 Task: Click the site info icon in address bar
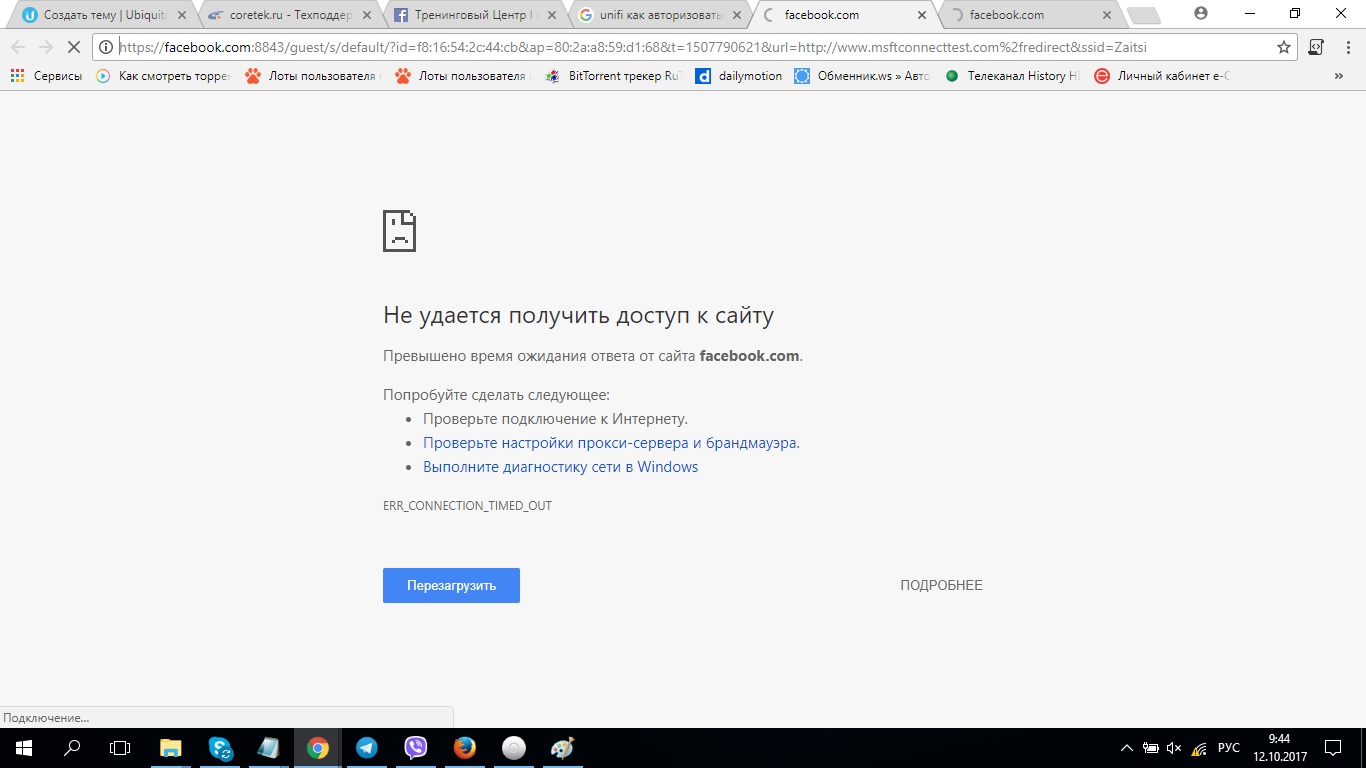pyautogui.click(x=106, y=47)
